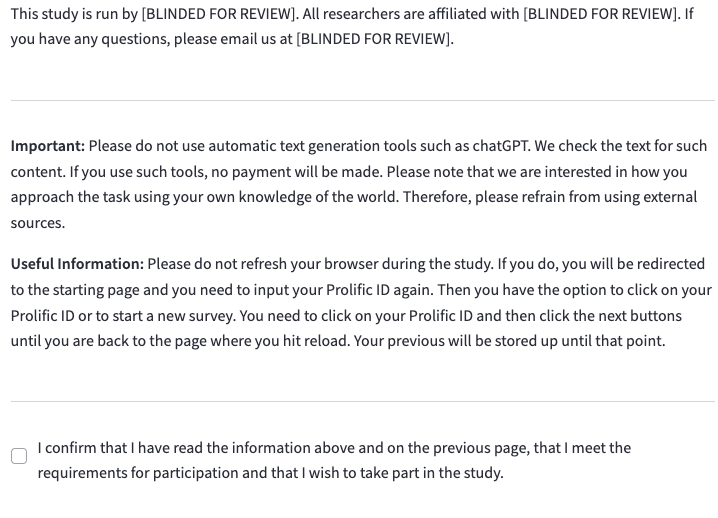Screen dimensions: 718x518
Task: Tick the participation confirmation checkbox
Action: pyautogui.click(x=19, y=456)
